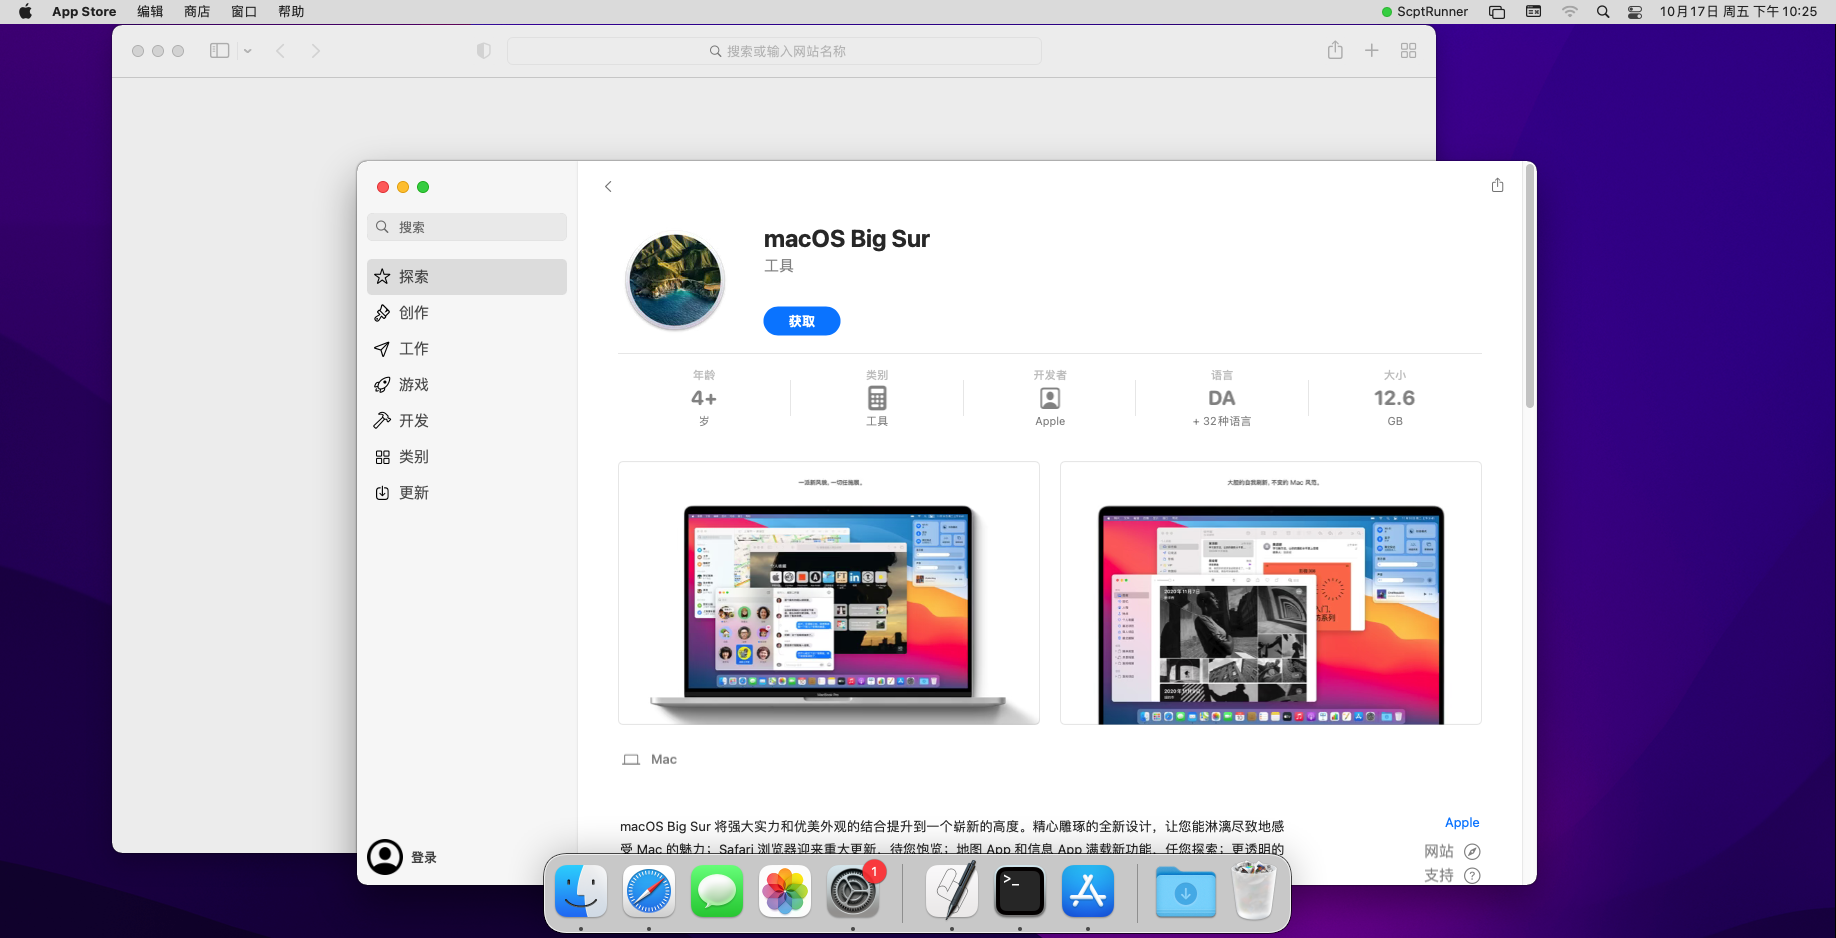This screenshot has height=938, width=1836.
Task: Click the 登录 sign-in label
Action: coord(424,858)
